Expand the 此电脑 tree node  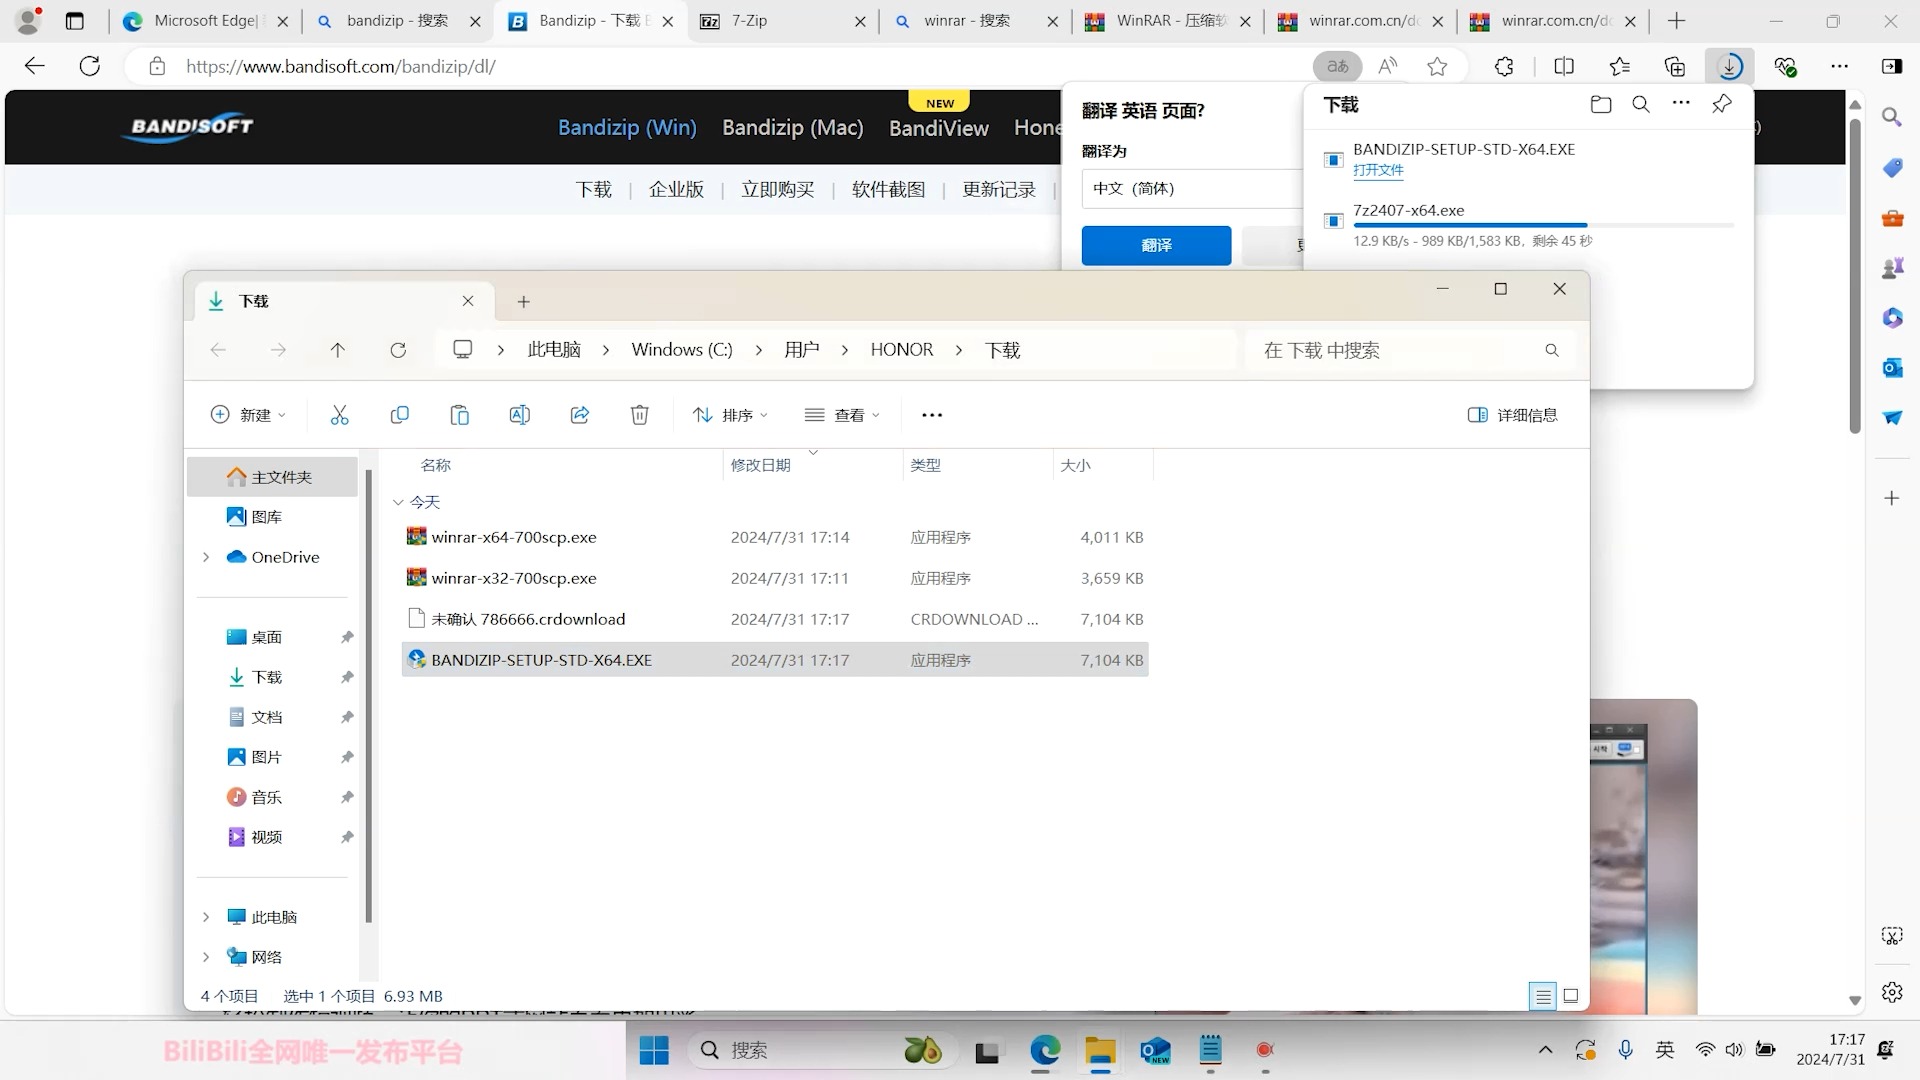click(206, 917)
